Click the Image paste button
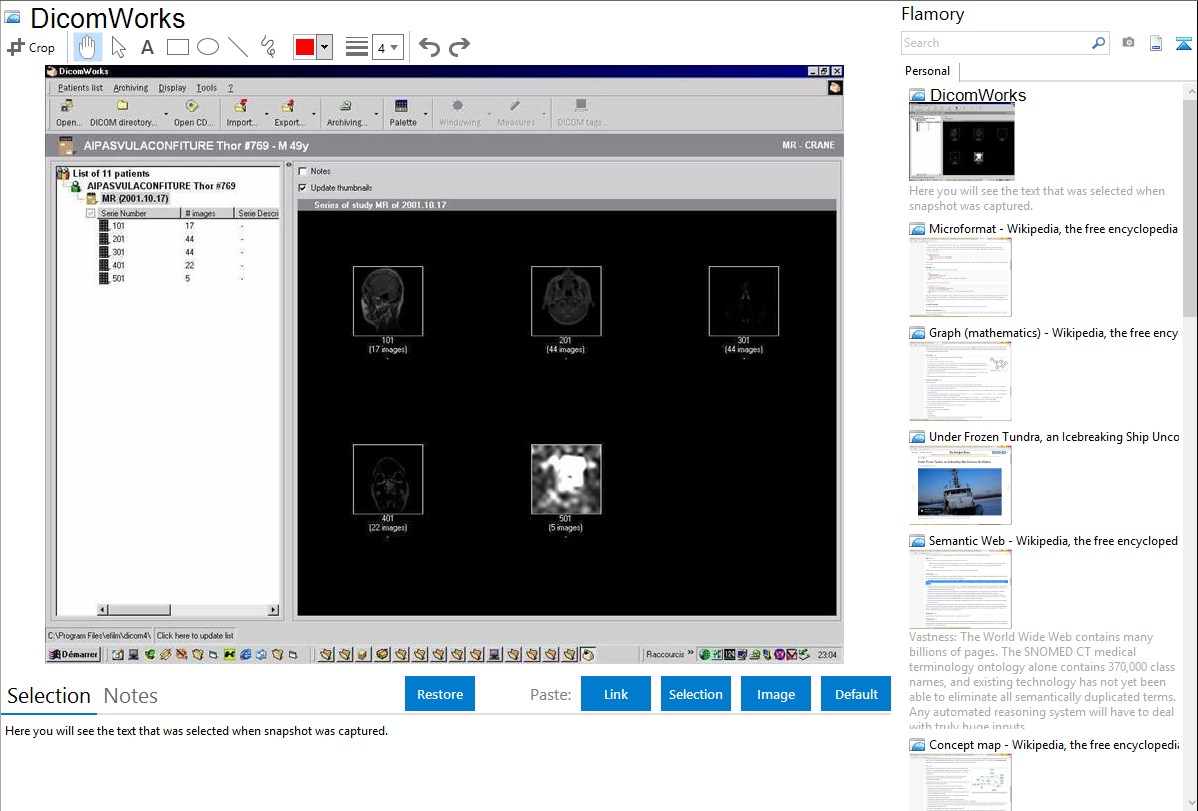The height and width of the screenshot is (811, 1198). click(775, 694)
